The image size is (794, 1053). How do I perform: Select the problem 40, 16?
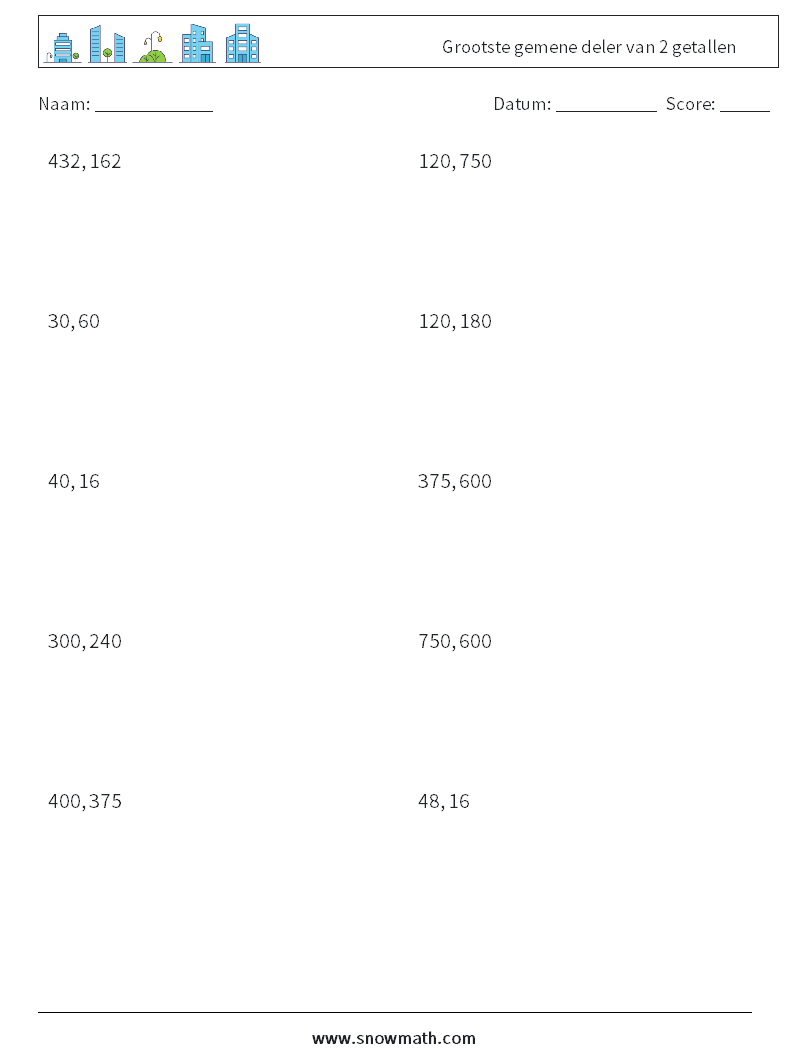click(74, 481)
